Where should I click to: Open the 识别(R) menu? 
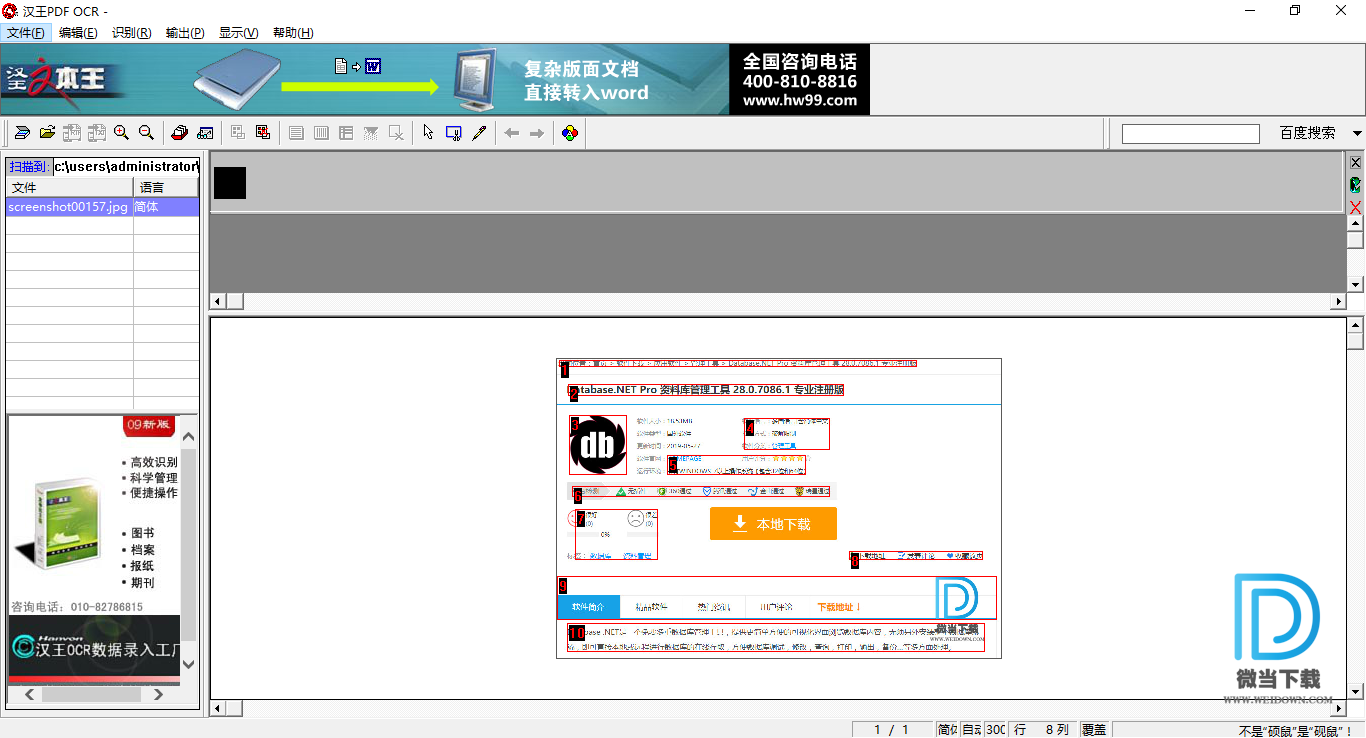132,33
